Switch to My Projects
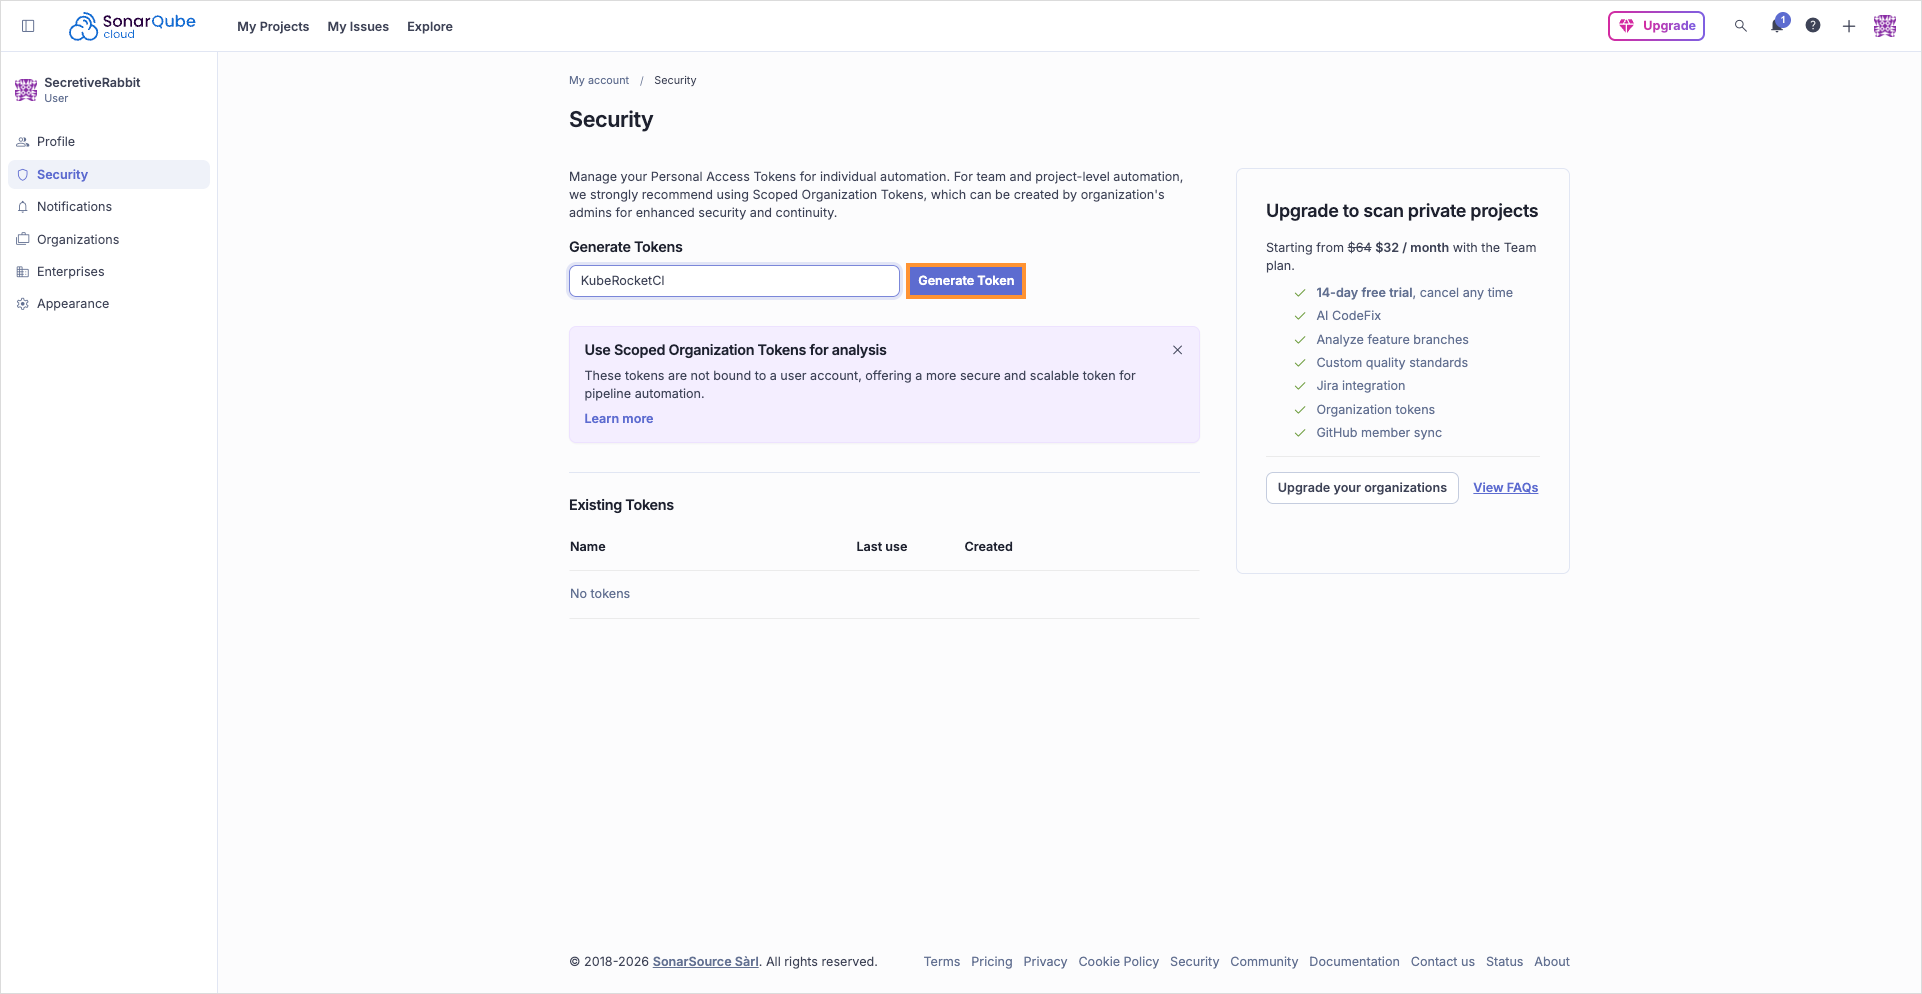 (272, 26)
